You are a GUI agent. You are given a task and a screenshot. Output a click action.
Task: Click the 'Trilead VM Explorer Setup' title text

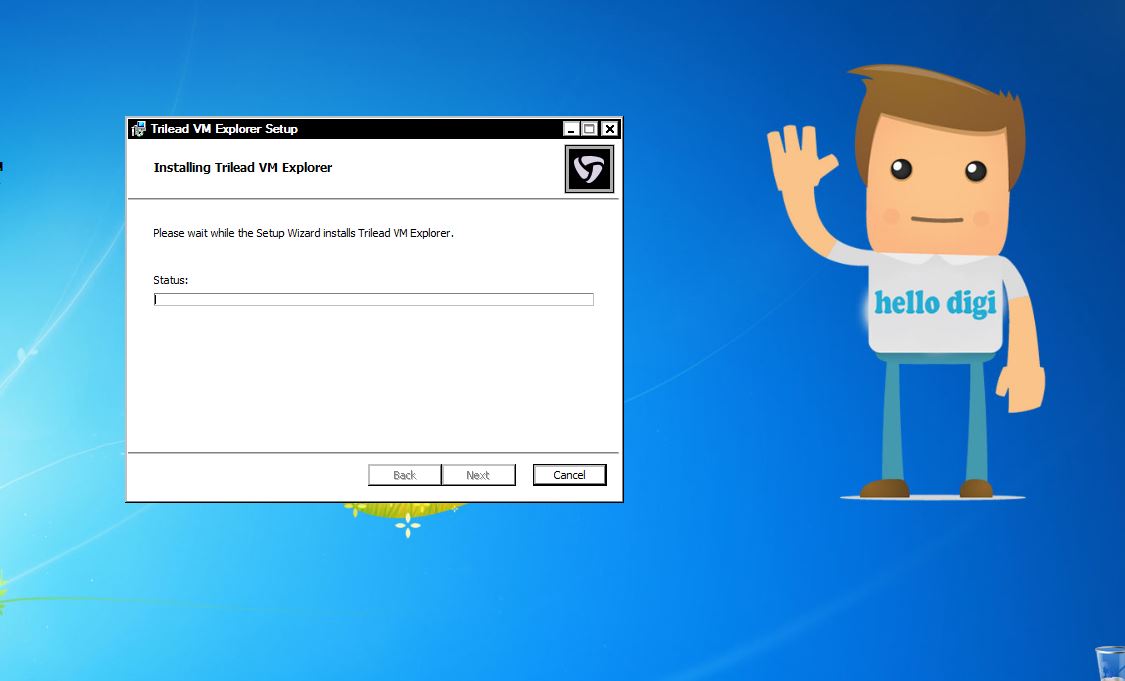(224, 129)
